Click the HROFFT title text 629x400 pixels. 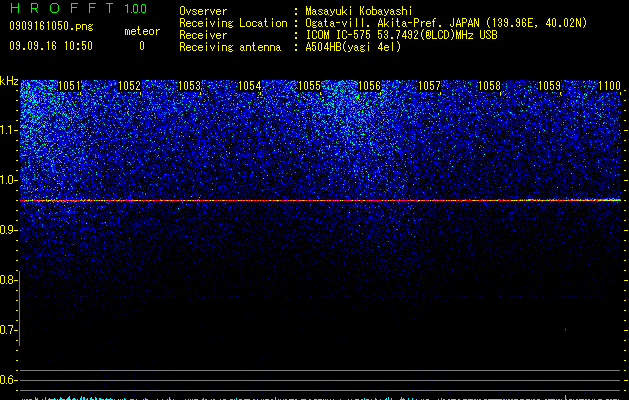[x=62, y=8]
